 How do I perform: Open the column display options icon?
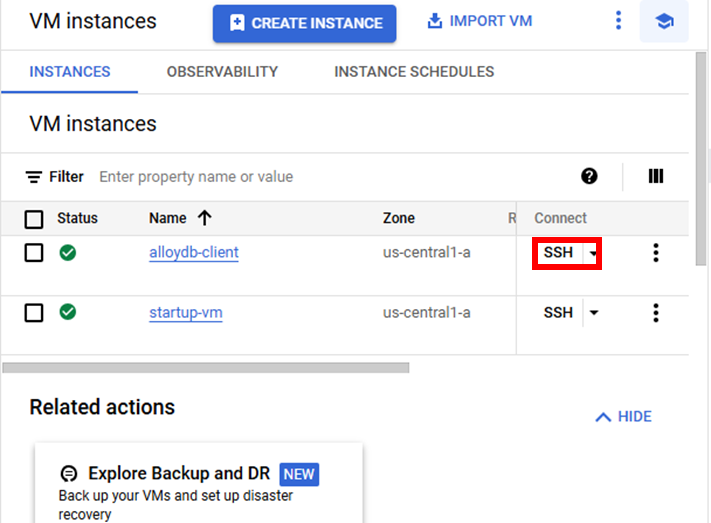656,176
